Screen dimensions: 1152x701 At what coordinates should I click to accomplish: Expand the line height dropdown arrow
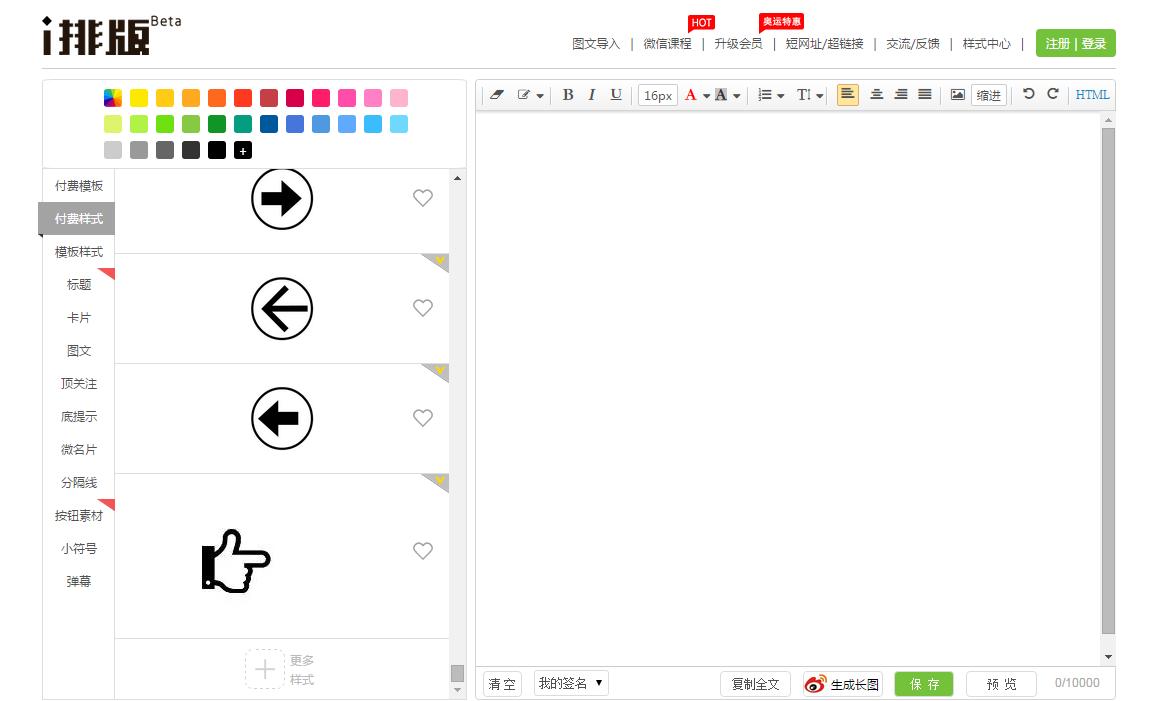(819, 96)
